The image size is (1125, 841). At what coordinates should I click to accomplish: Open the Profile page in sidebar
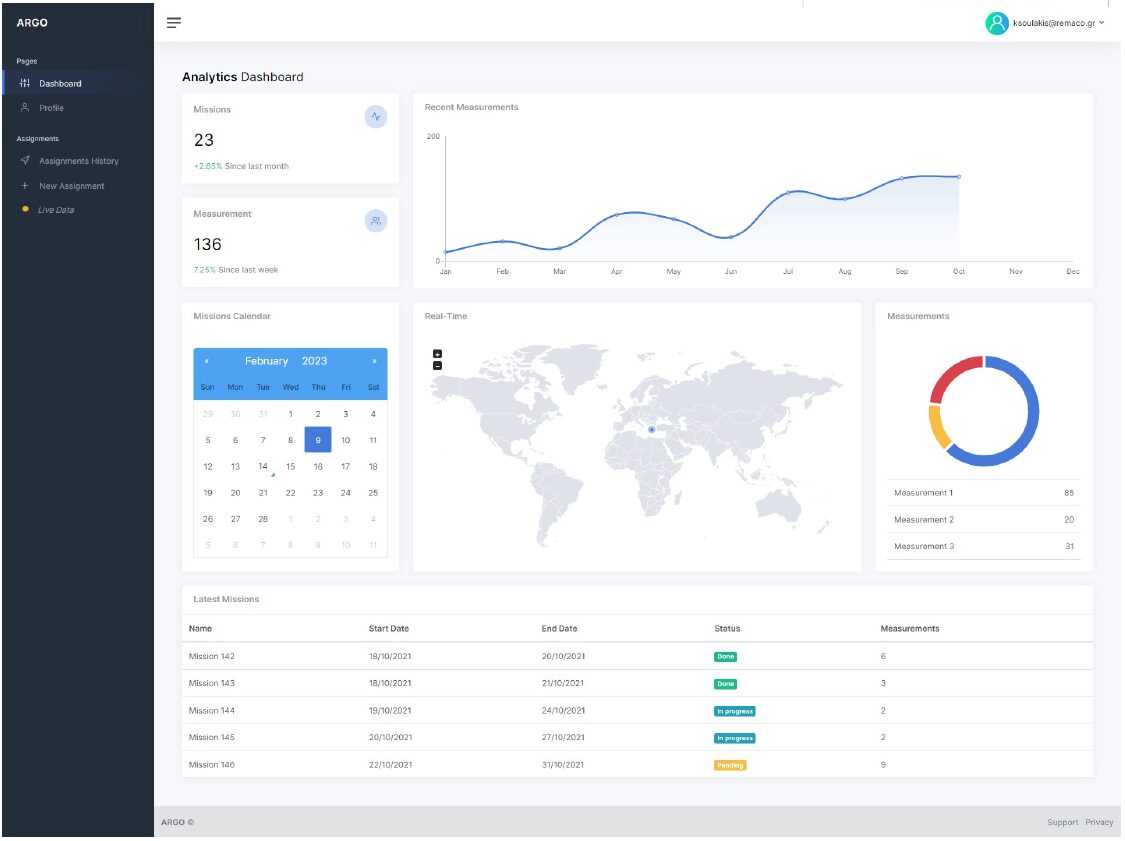[x=51, y=108]
